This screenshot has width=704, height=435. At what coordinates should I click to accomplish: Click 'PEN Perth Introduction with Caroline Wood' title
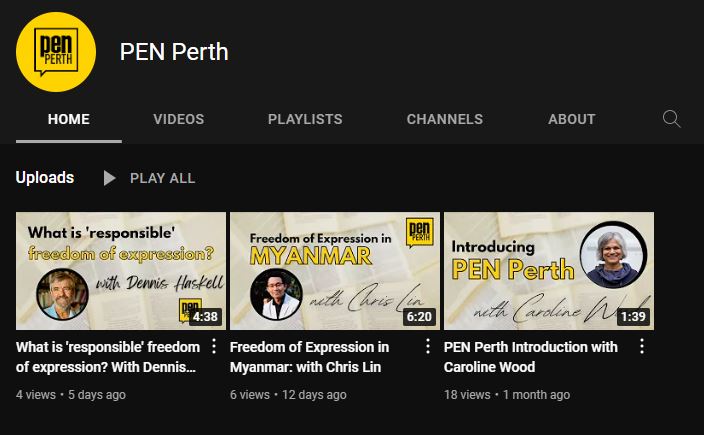[531, 357]
